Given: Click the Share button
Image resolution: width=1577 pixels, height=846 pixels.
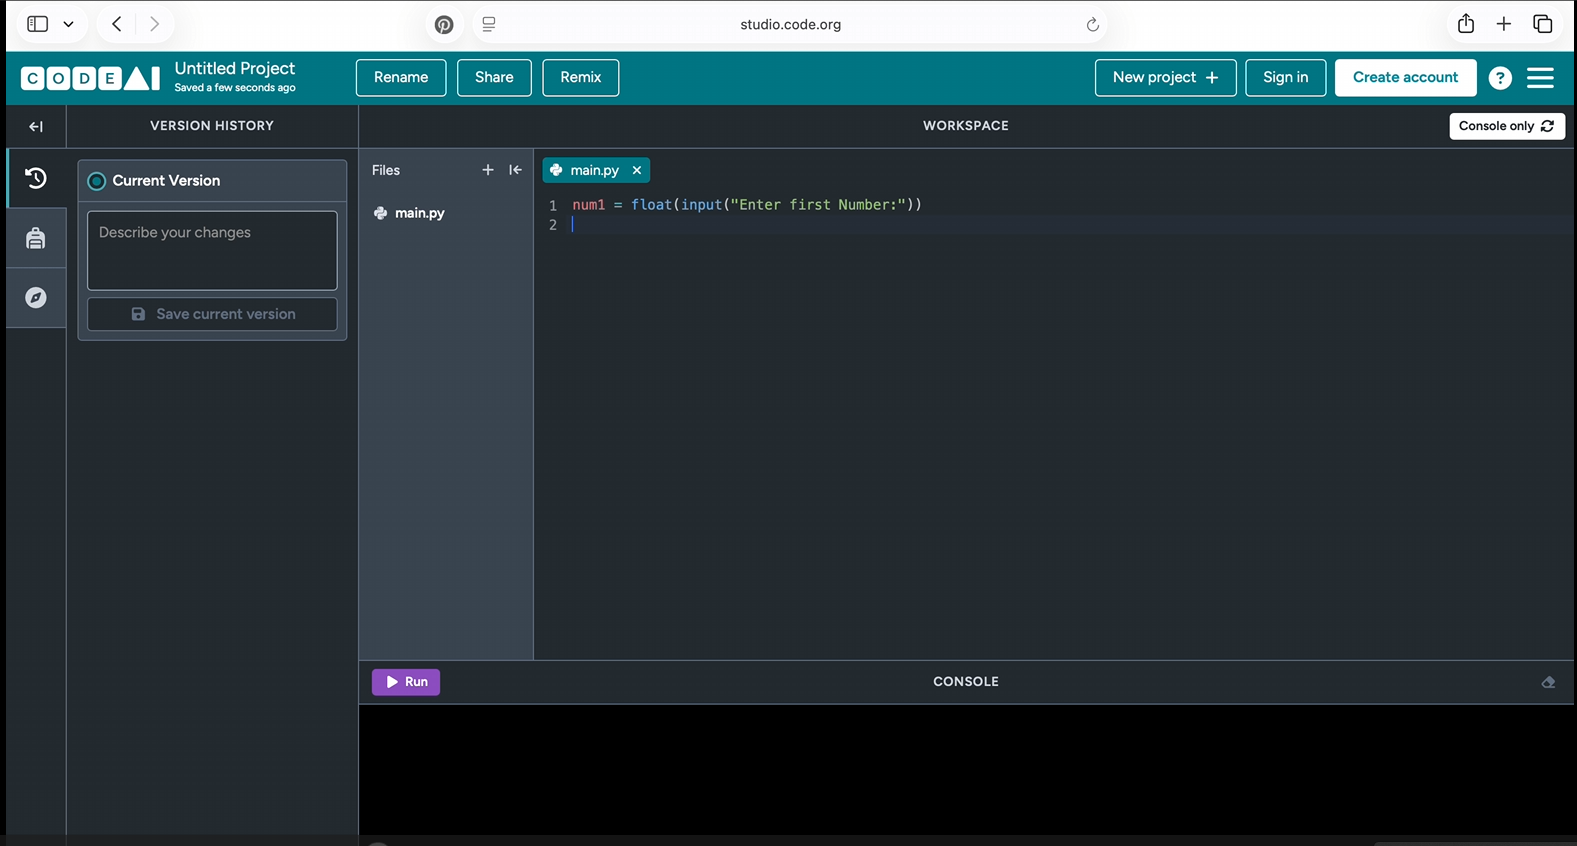Looking at the screenshot, I should coord(494,77).
